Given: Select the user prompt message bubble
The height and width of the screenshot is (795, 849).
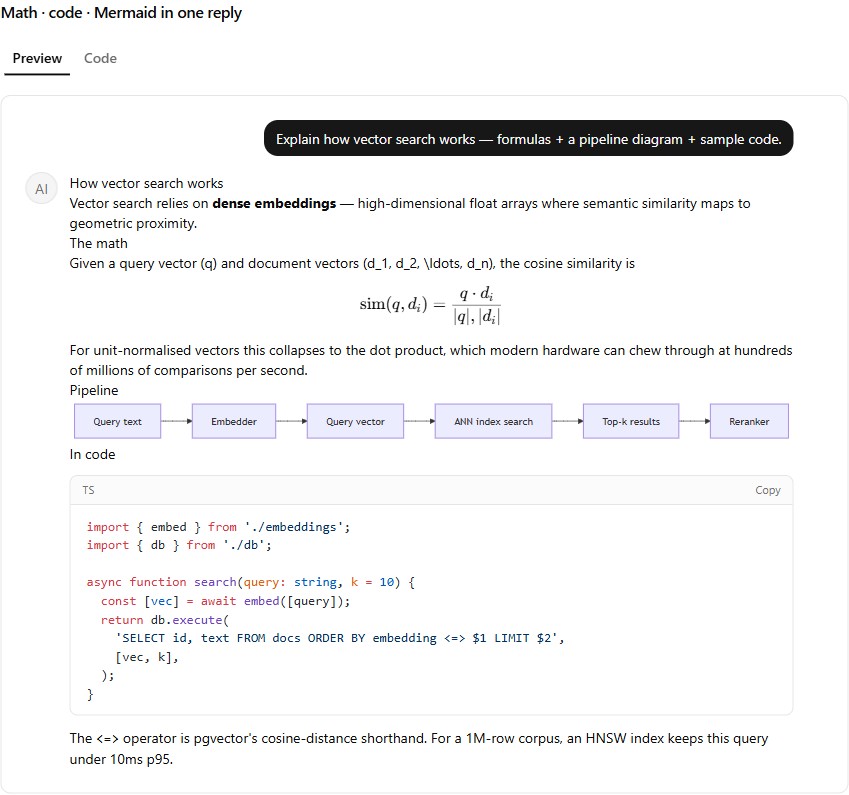Looking at the screenshot, I should (528, 139).
